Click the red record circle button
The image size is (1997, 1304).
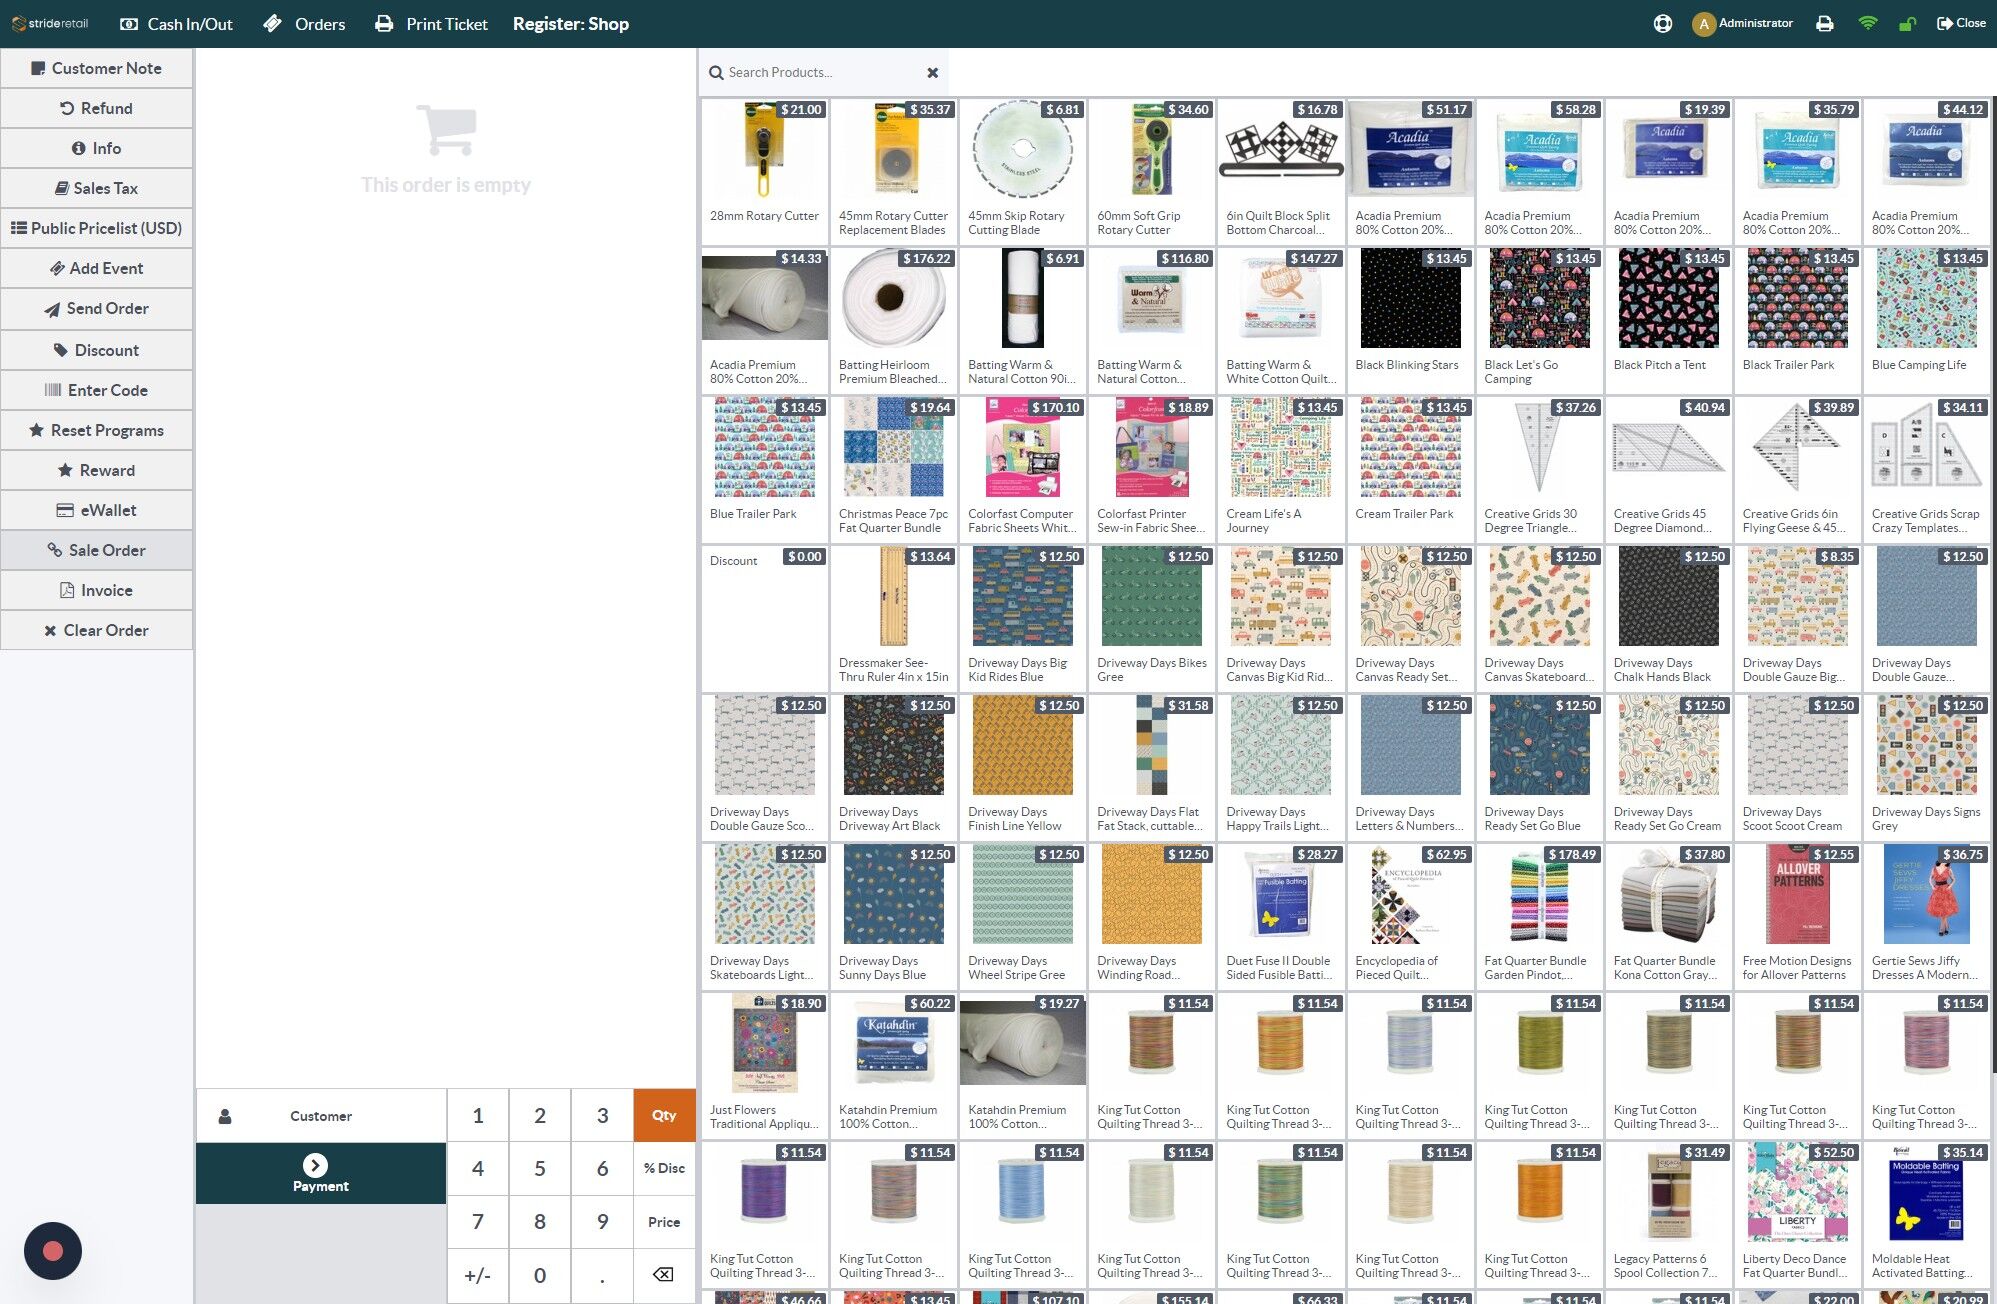coord(53,1251)
